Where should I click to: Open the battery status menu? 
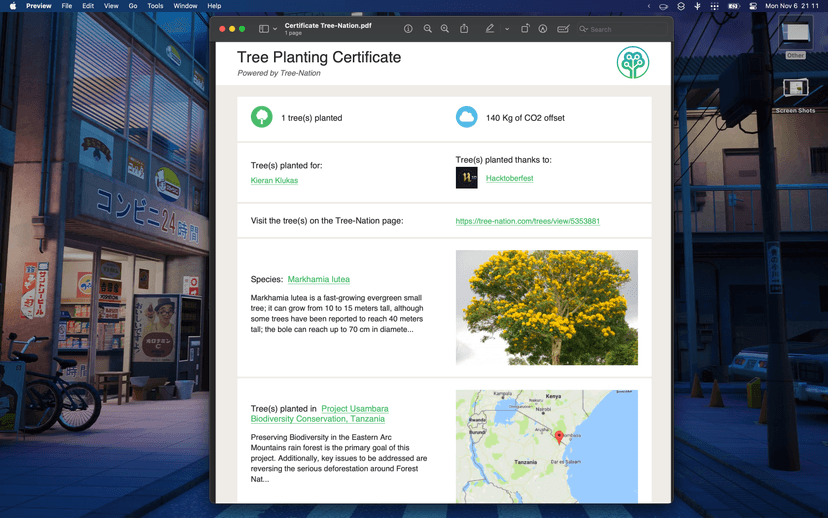[x=733, y=6]
